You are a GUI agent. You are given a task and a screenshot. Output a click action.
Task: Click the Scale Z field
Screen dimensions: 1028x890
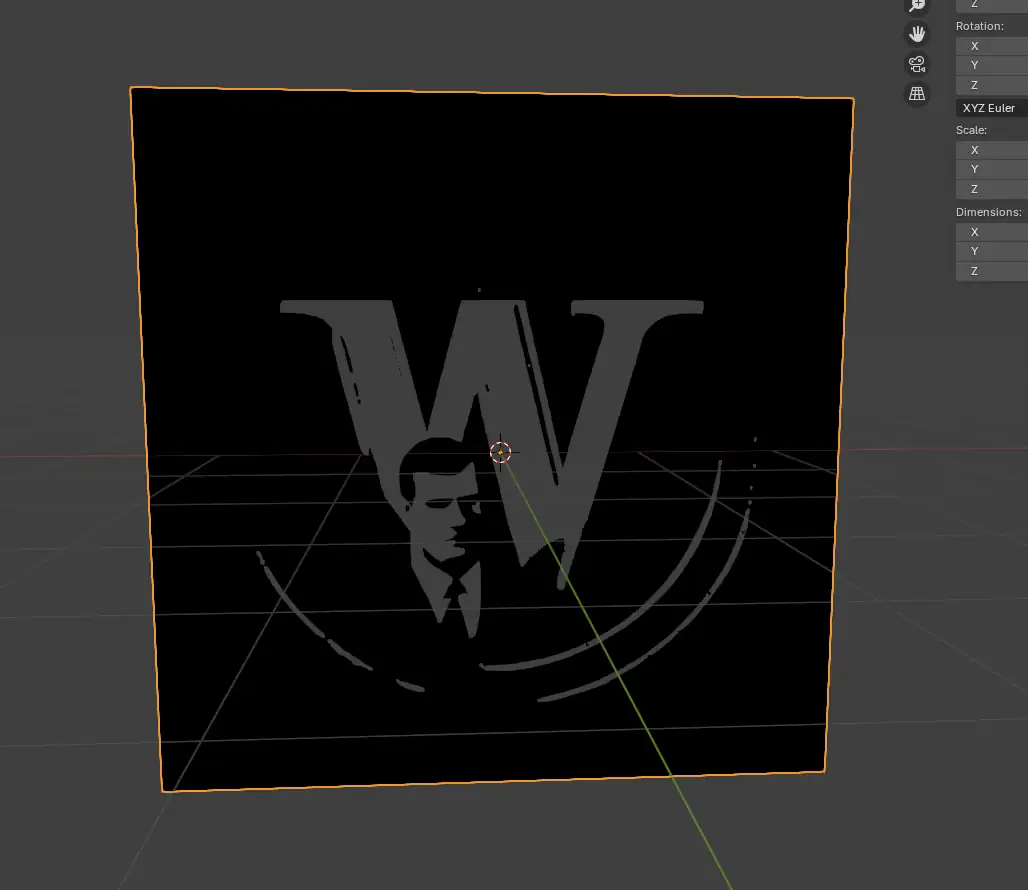click(991, 189)
